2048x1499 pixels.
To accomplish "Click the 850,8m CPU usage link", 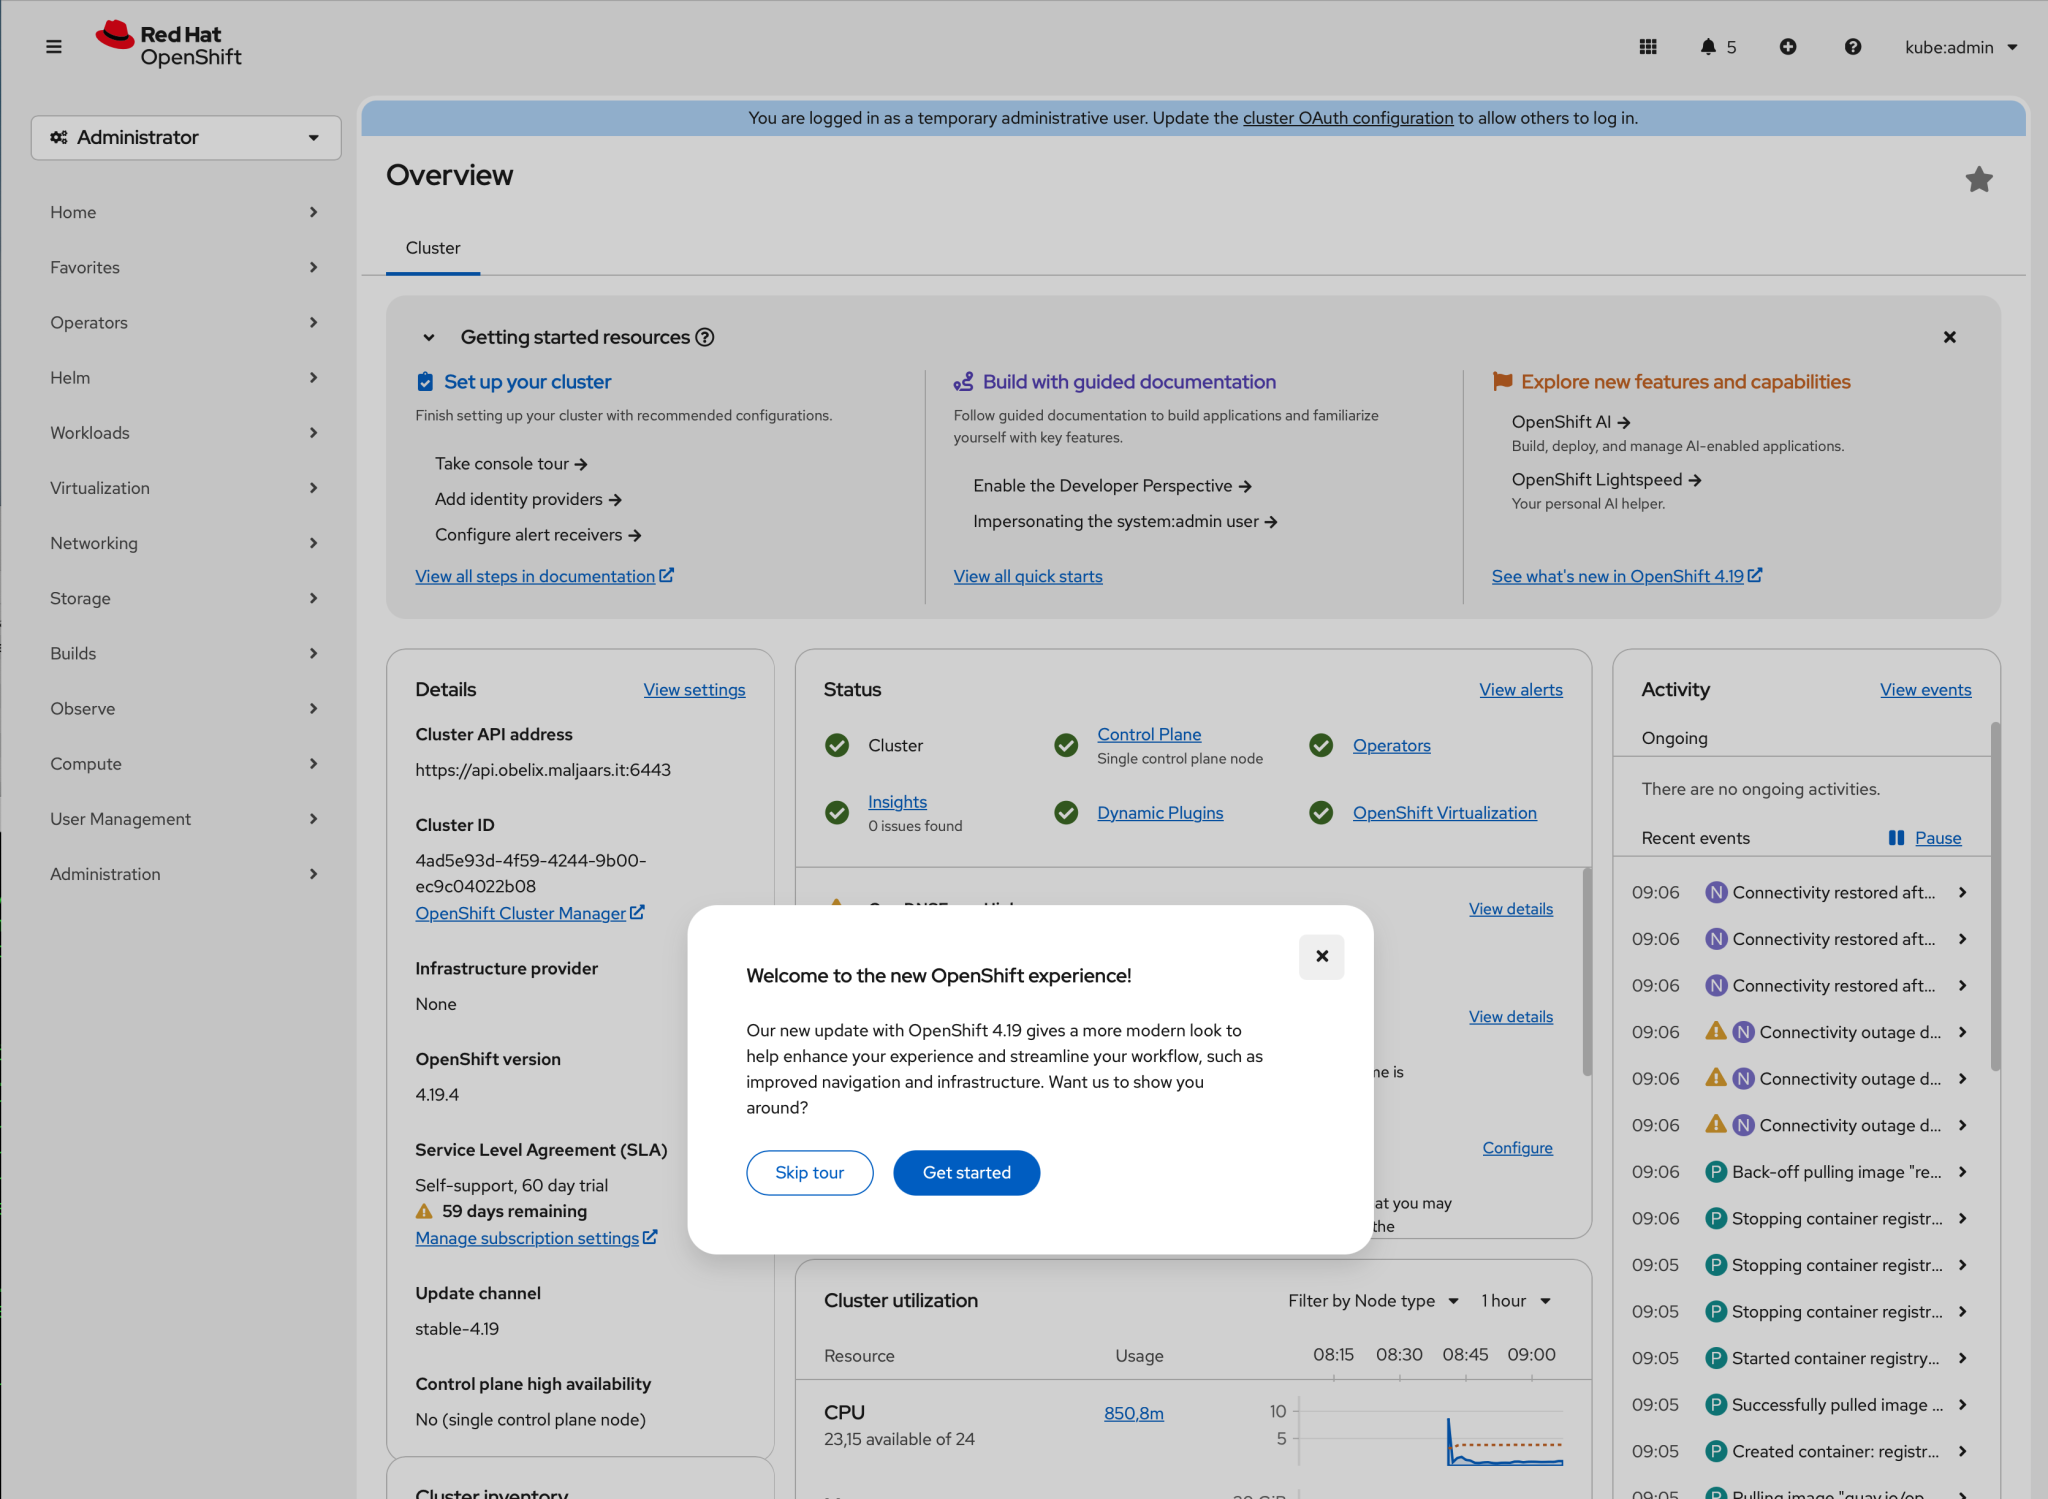I will (x=1133, y=1412).
